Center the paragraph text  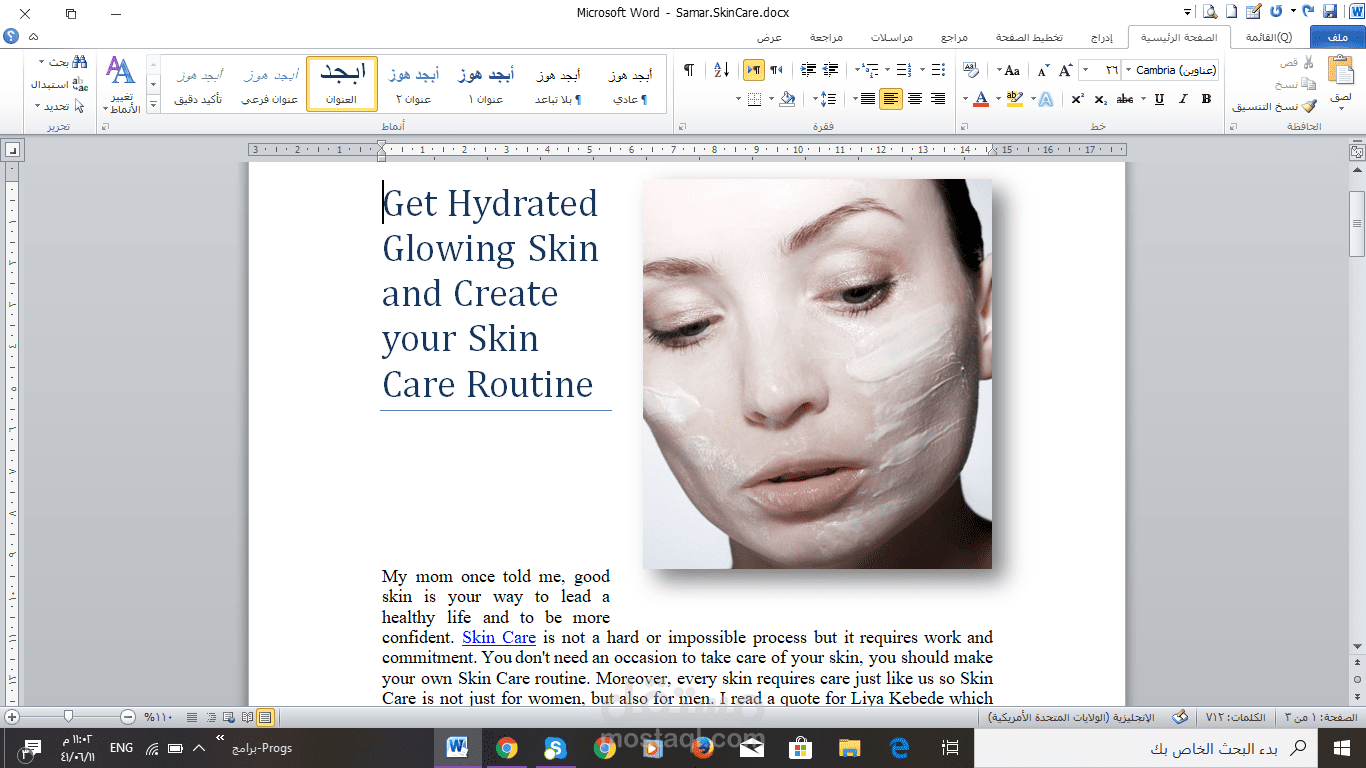(914, 99)
